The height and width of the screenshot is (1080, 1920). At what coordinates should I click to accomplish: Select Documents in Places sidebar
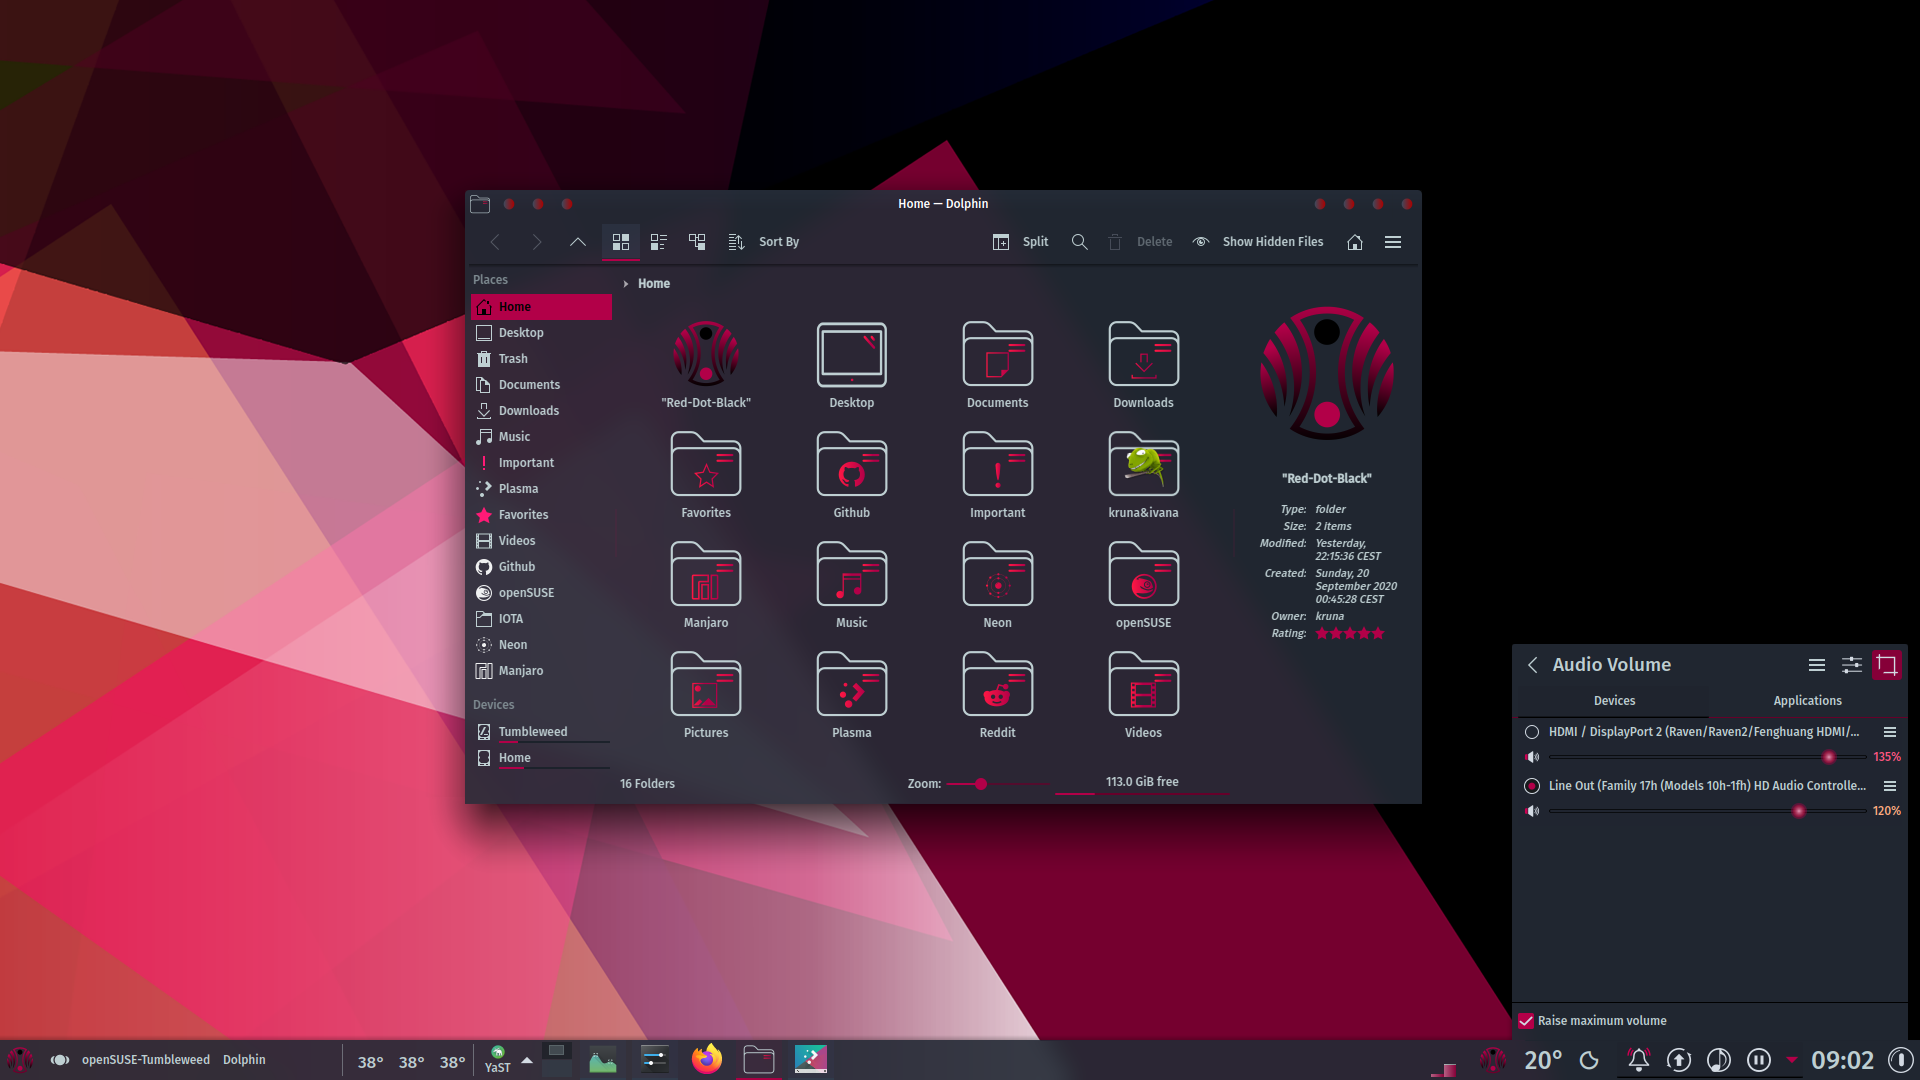[541, 385]
